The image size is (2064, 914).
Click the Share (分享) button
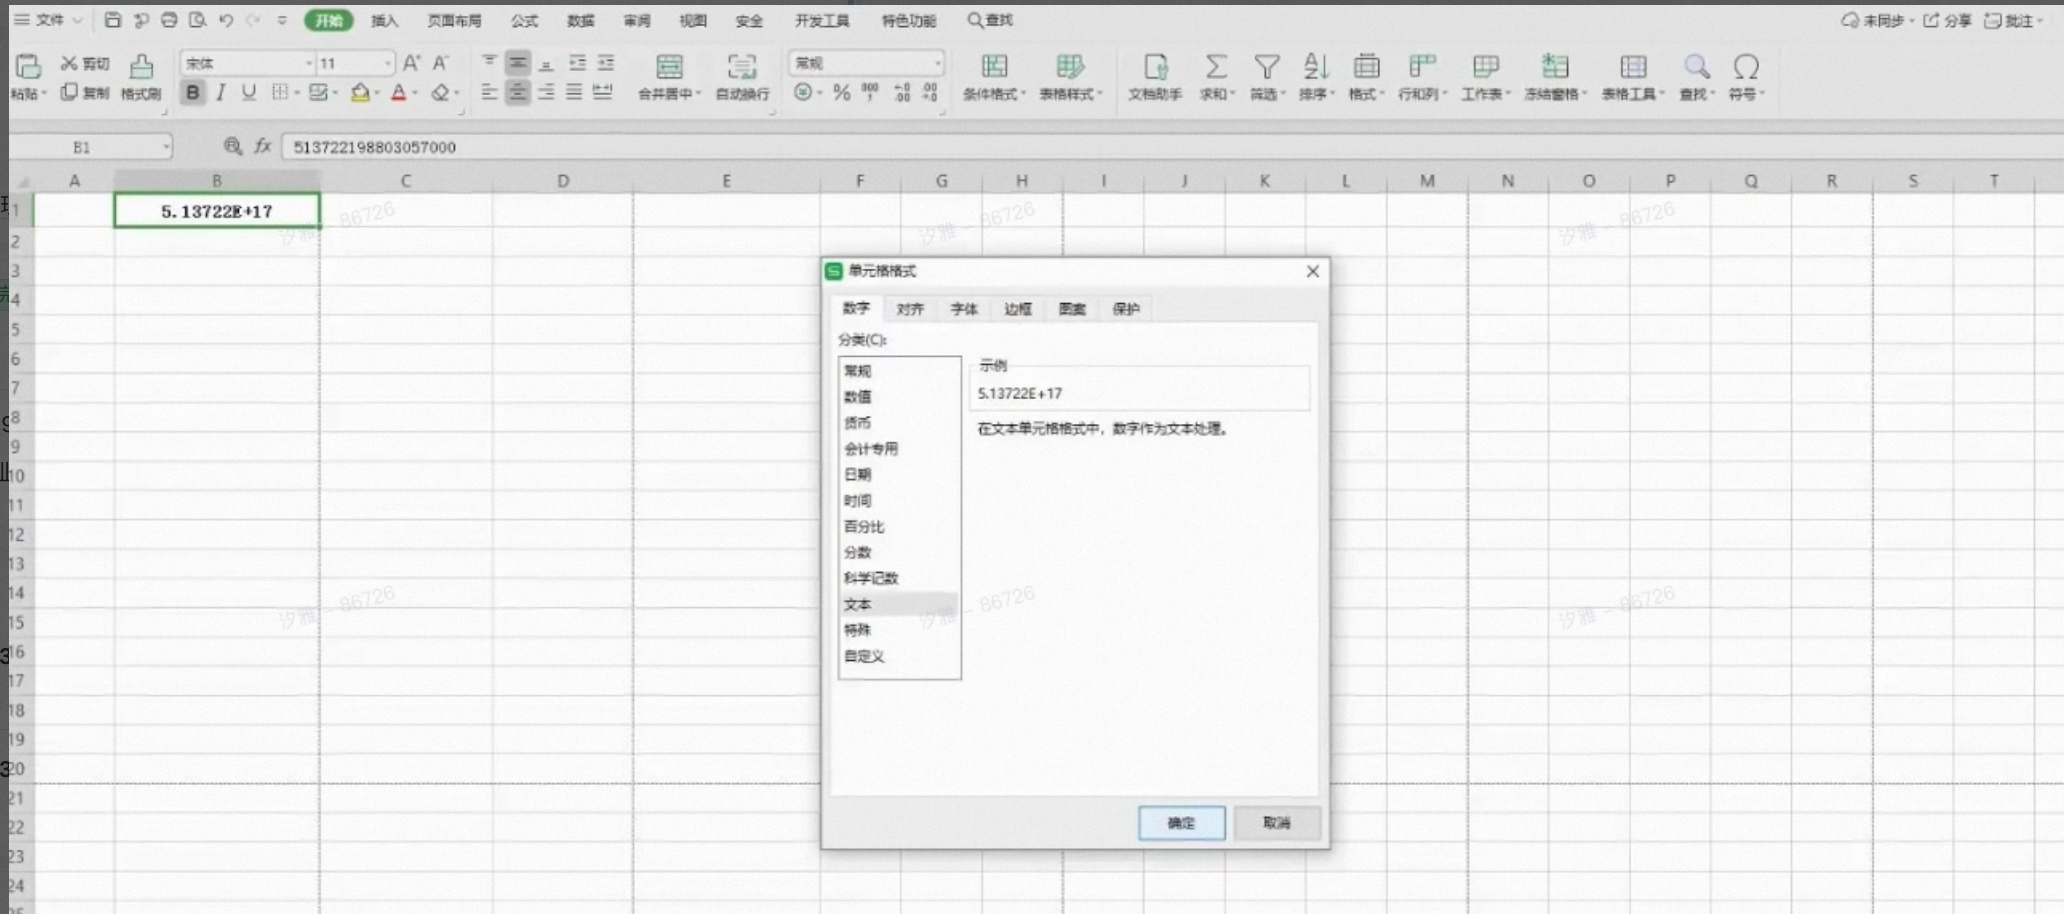pos(1948,20)
